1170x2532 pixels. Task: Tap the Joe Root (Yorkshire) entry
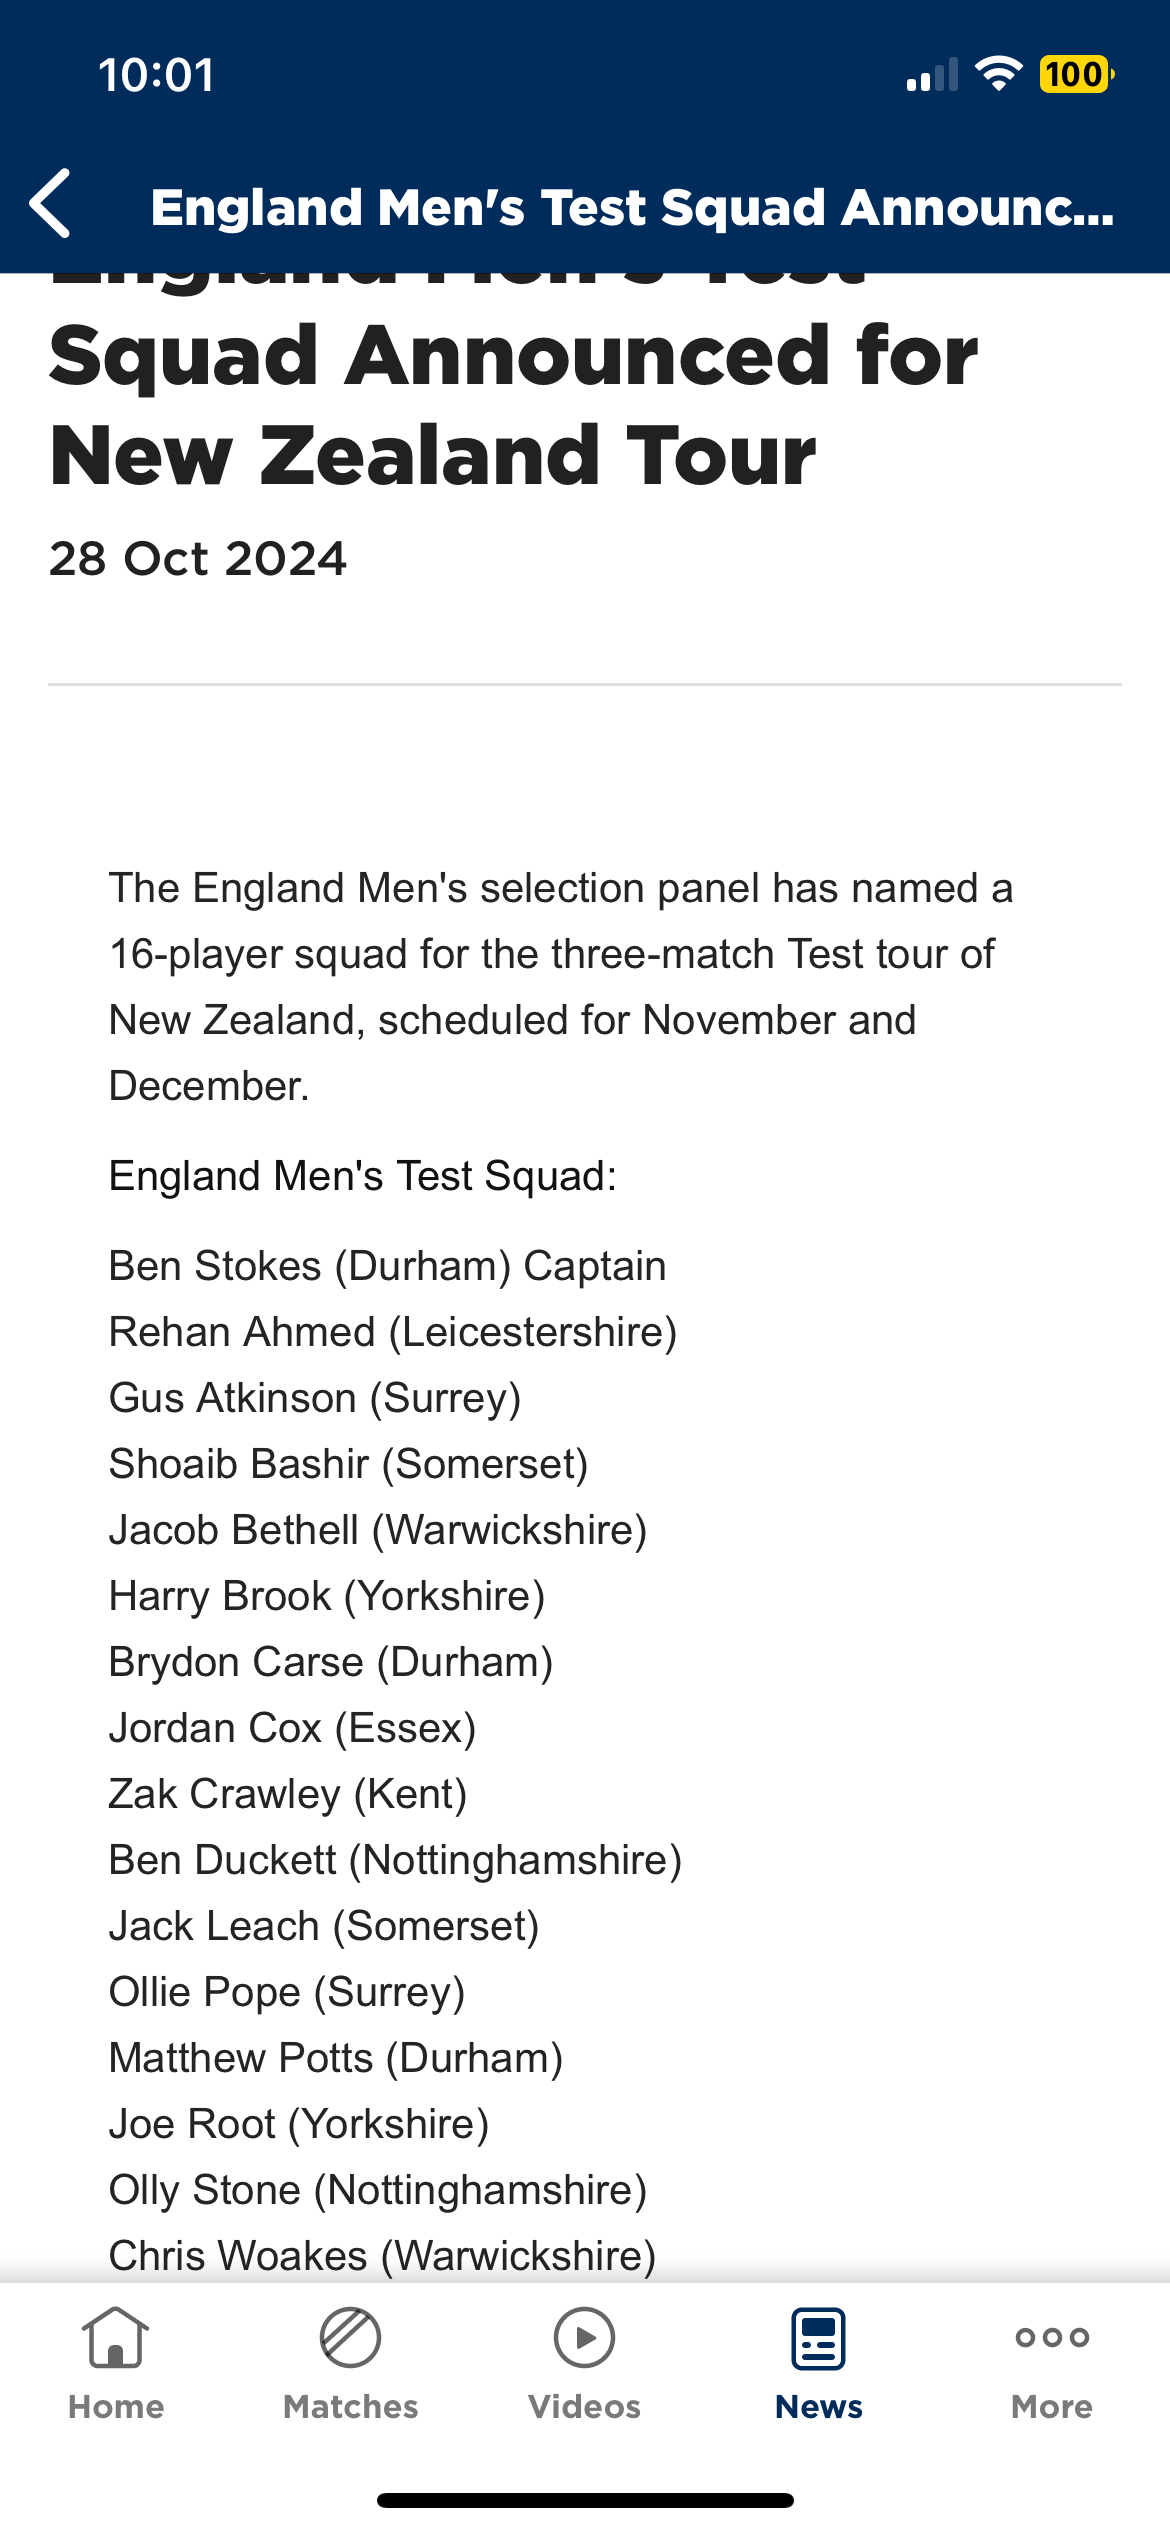[x=298, y=2124]
